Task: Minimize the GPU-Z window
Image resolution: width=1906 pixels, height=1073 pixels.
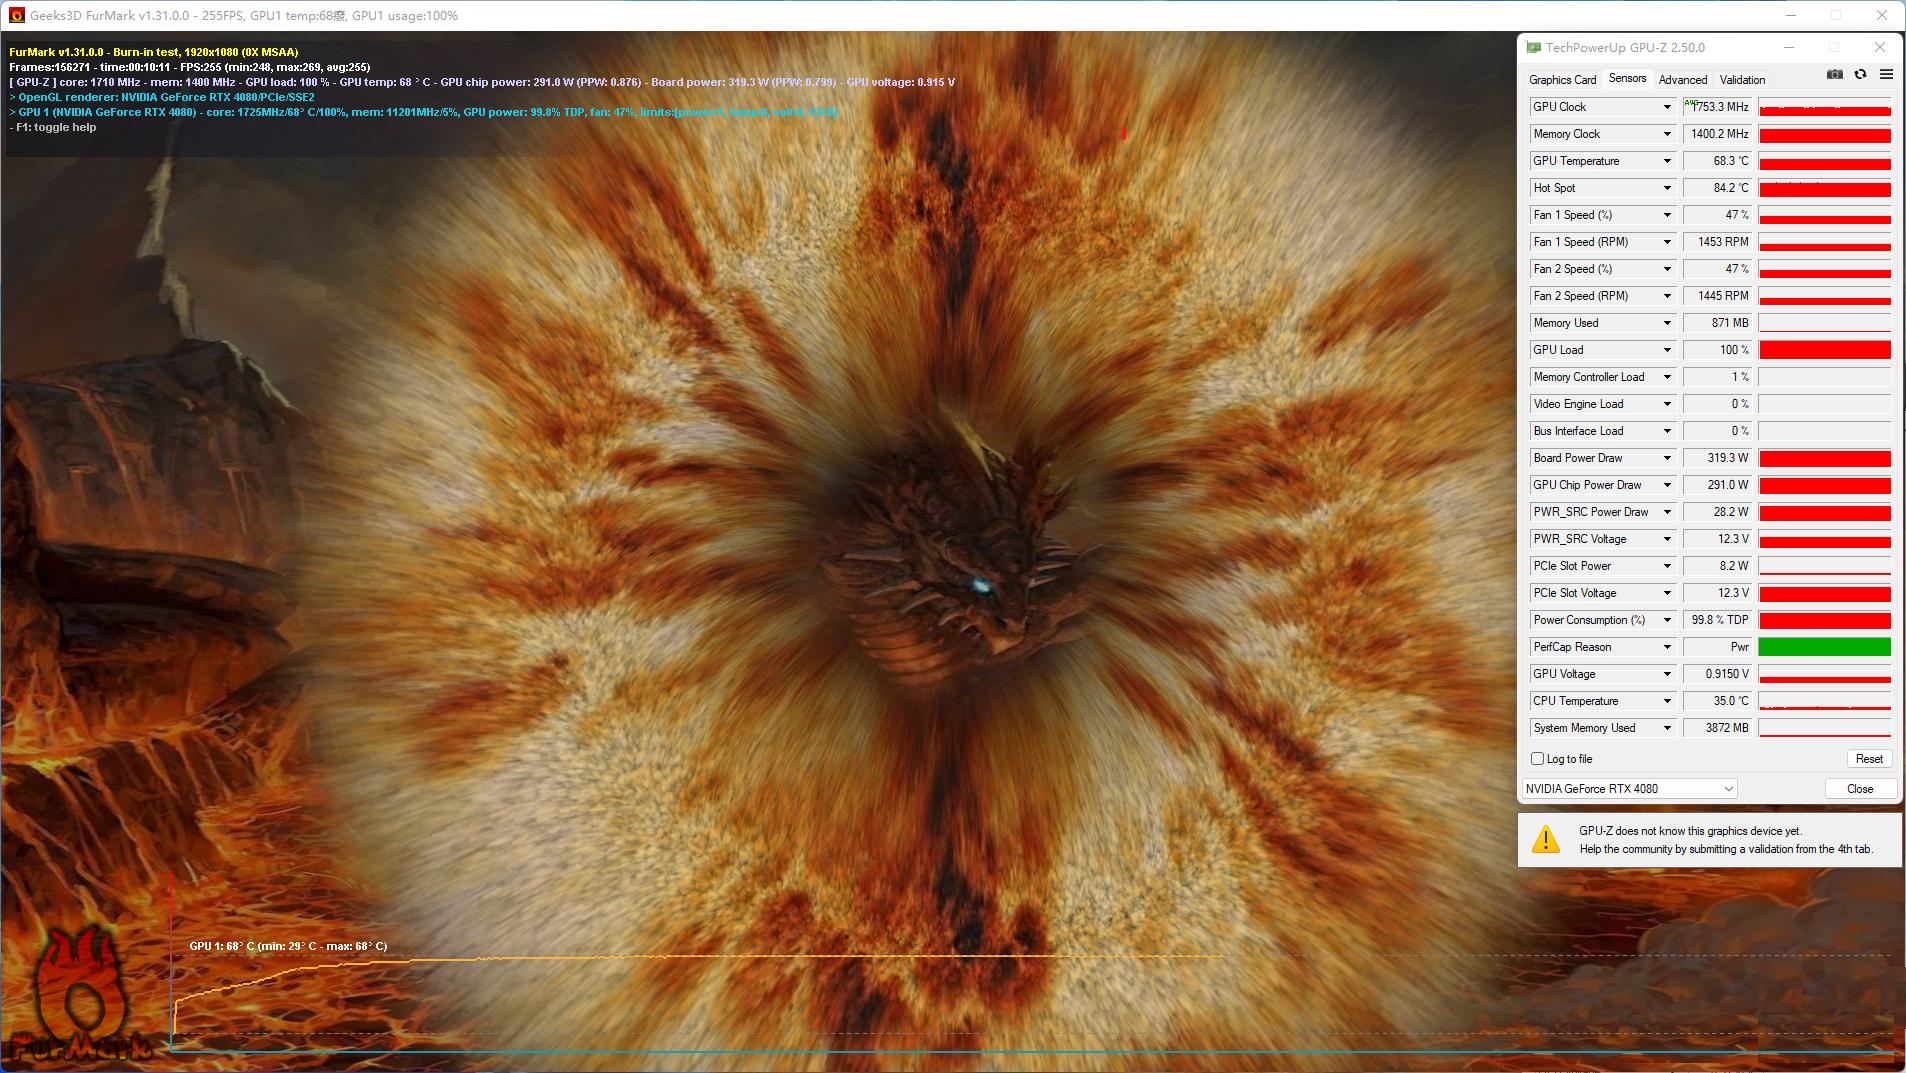Action: (x=1789, y=47)
